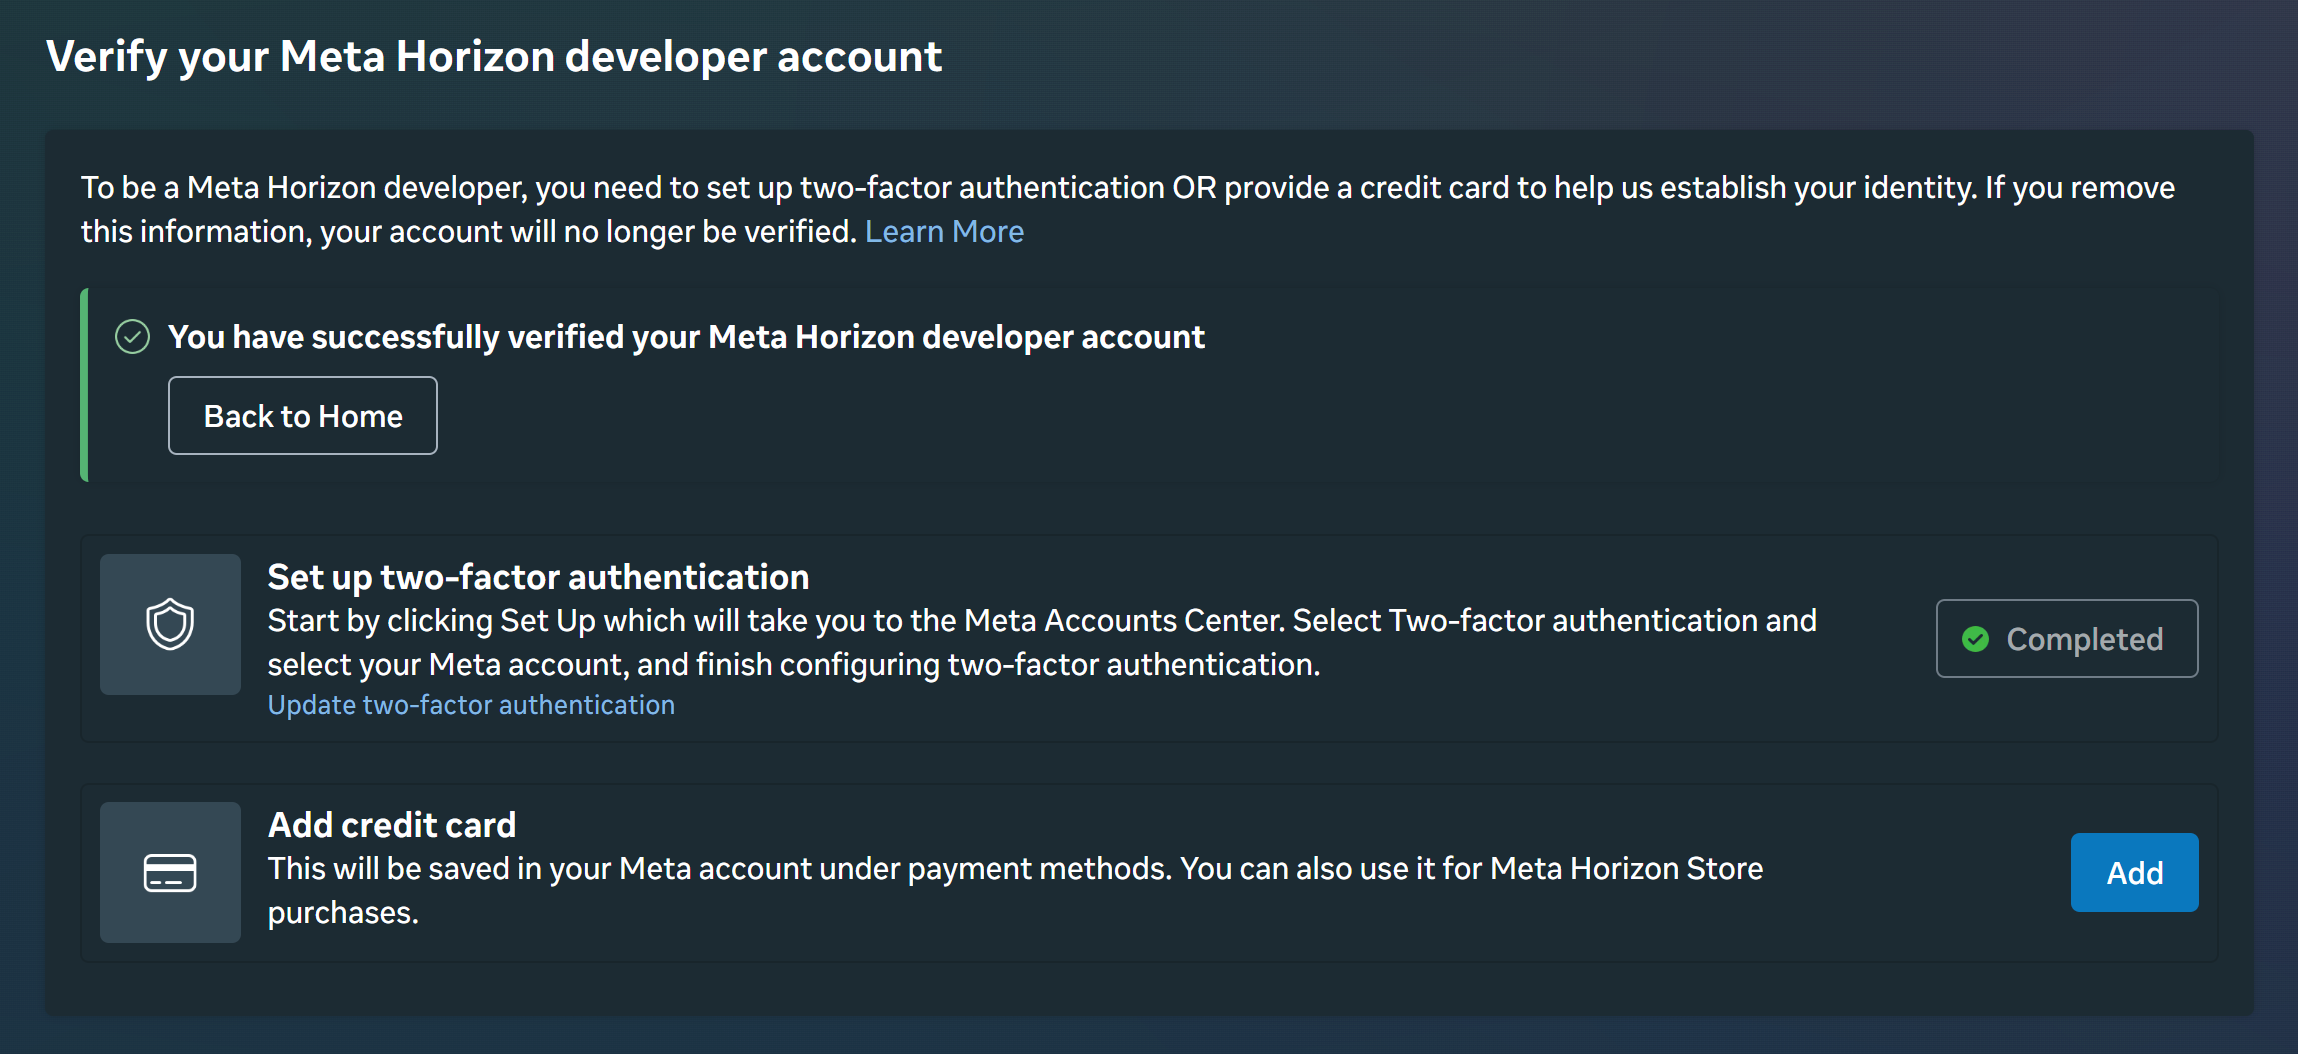The height and width of the screenshot is (1054, 2298).
Task: Open the Learn More link
Action: tap(944, 231)
